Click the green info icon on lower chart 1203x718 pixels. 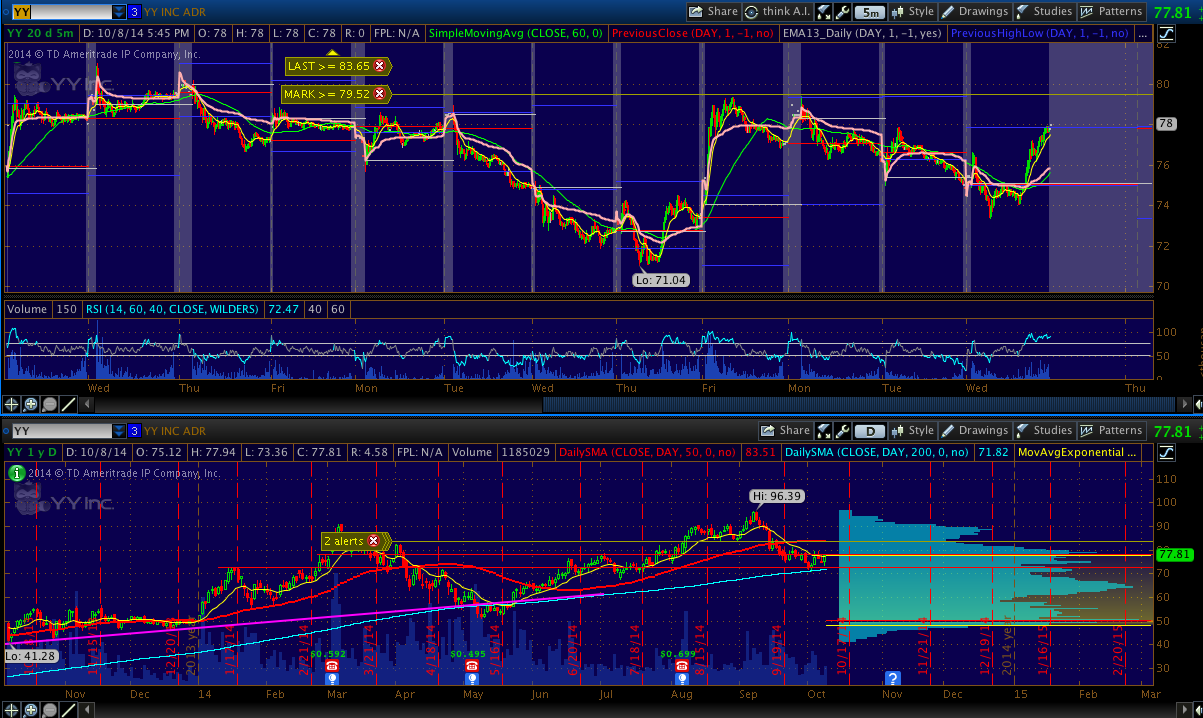[x=17, y=474]
